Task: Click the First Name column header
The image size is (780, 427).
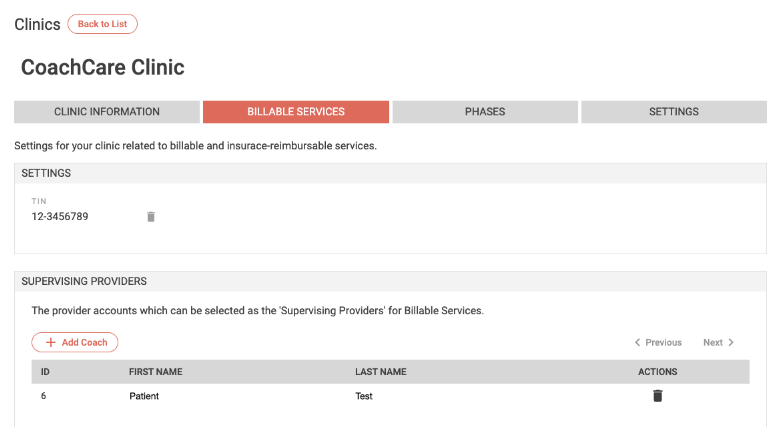Action: (156, 372)
